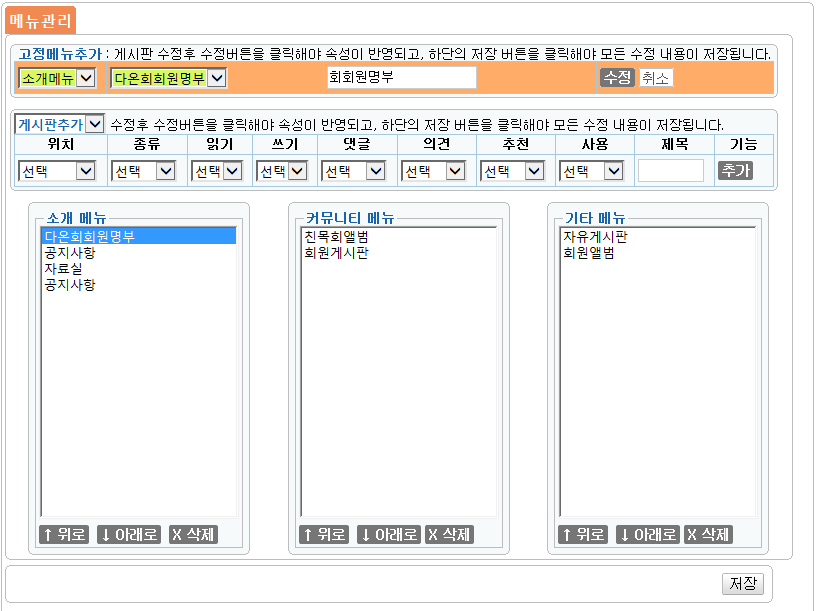Click ↑ 위로 under 소개 메뉴

coord(64,535)
